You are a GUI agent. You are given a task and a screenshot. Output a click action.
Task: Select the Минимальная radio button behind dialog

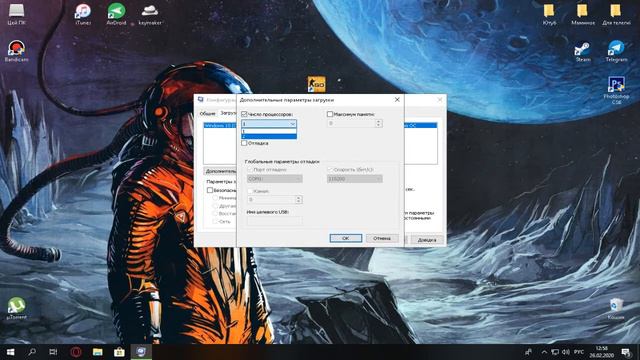215,198
